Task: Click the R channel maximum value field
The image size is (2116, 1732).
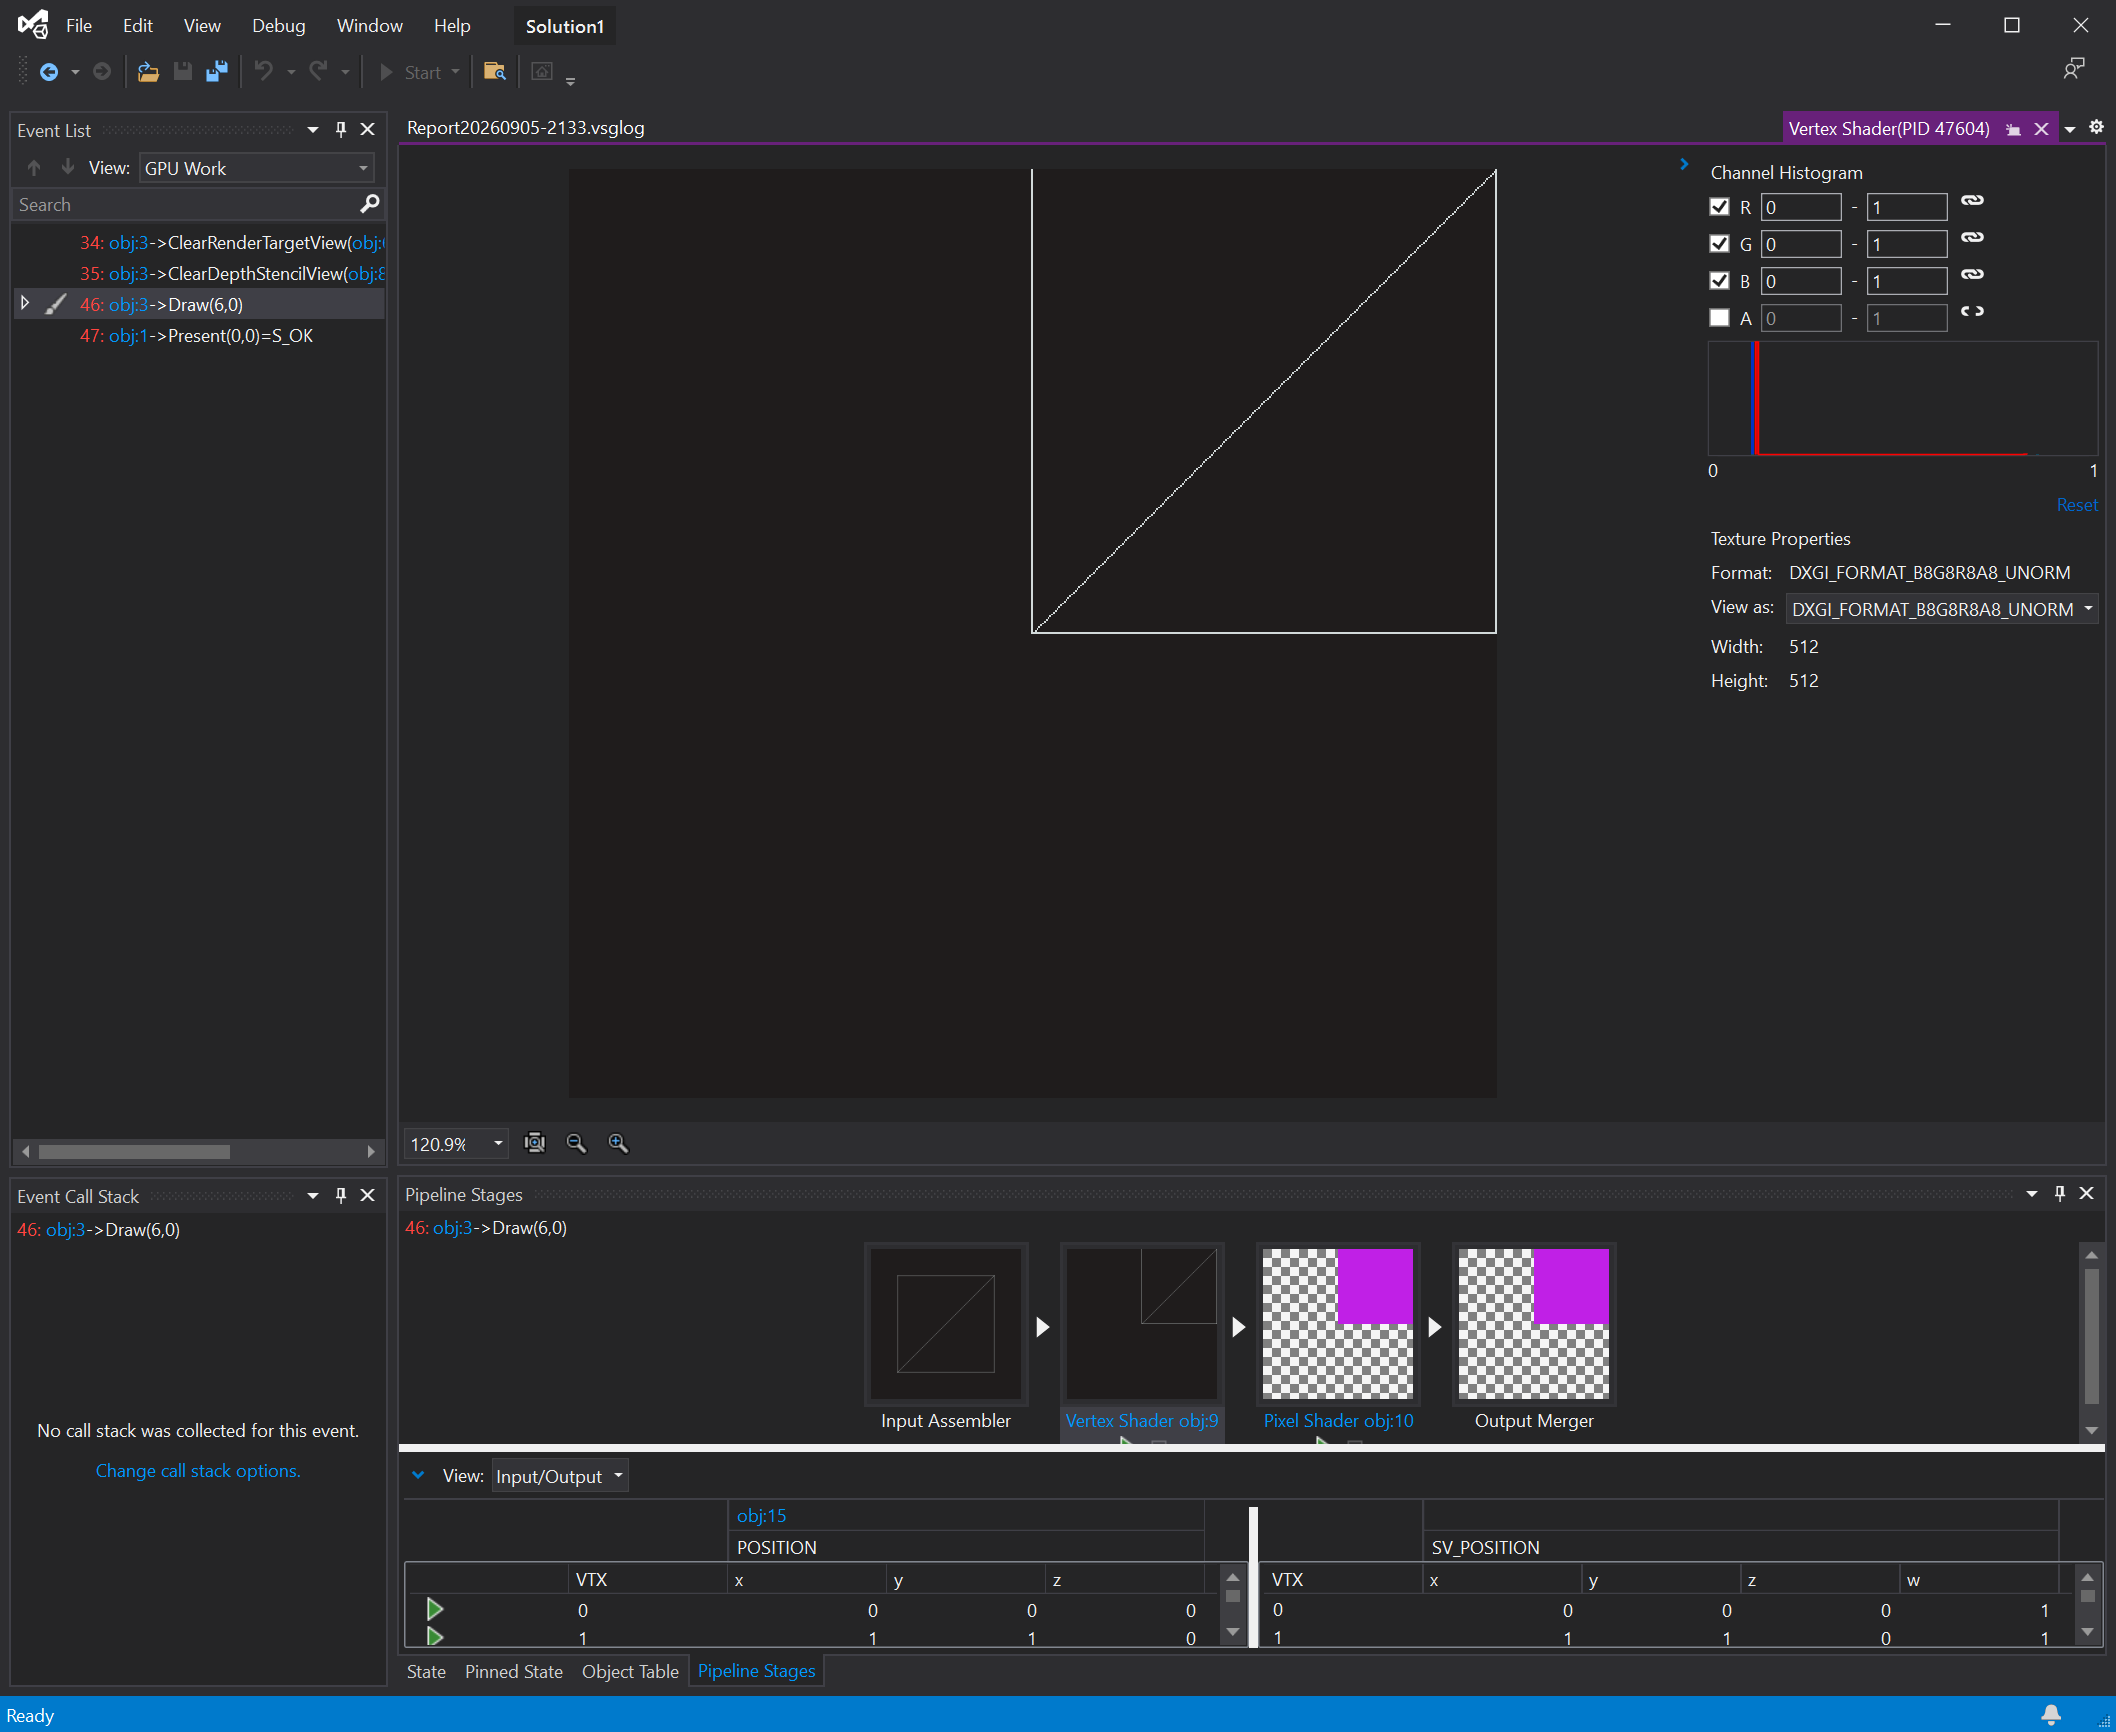Action: 1907,207
